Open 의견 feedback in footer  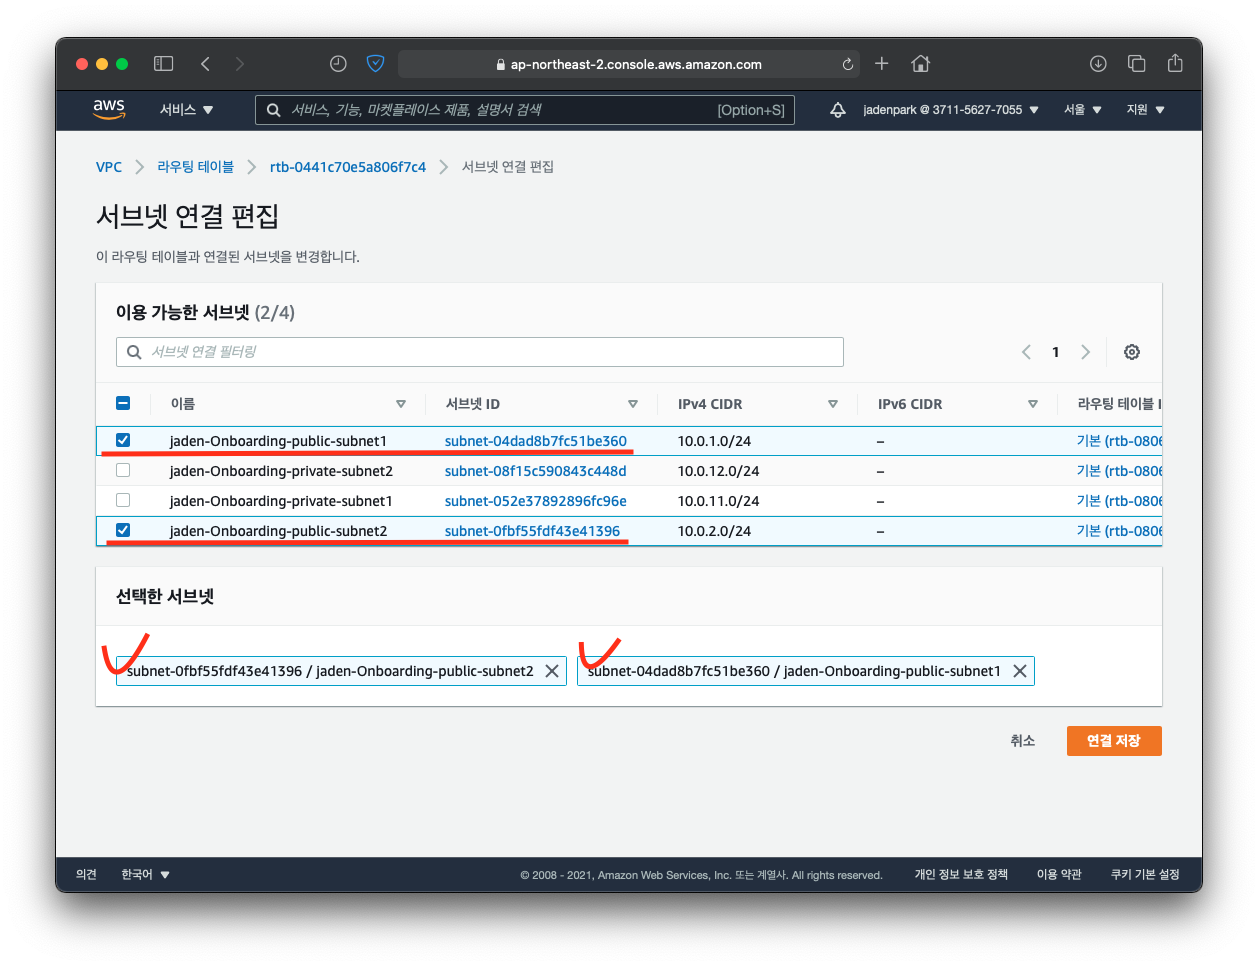[x=87, y=874]
